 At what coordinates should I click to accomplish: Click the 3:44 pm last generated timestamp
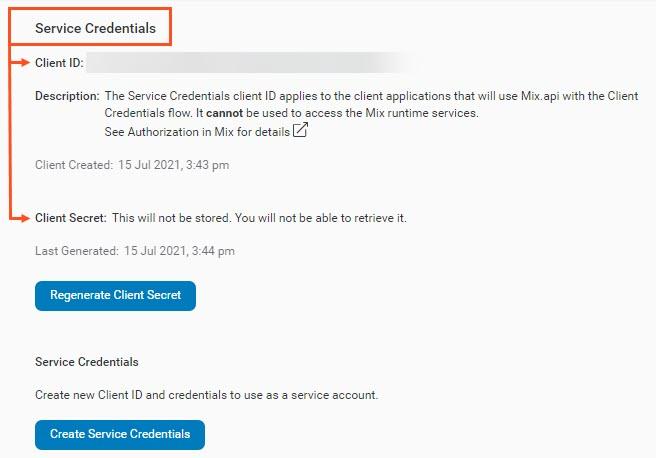(x=180, y=251)
